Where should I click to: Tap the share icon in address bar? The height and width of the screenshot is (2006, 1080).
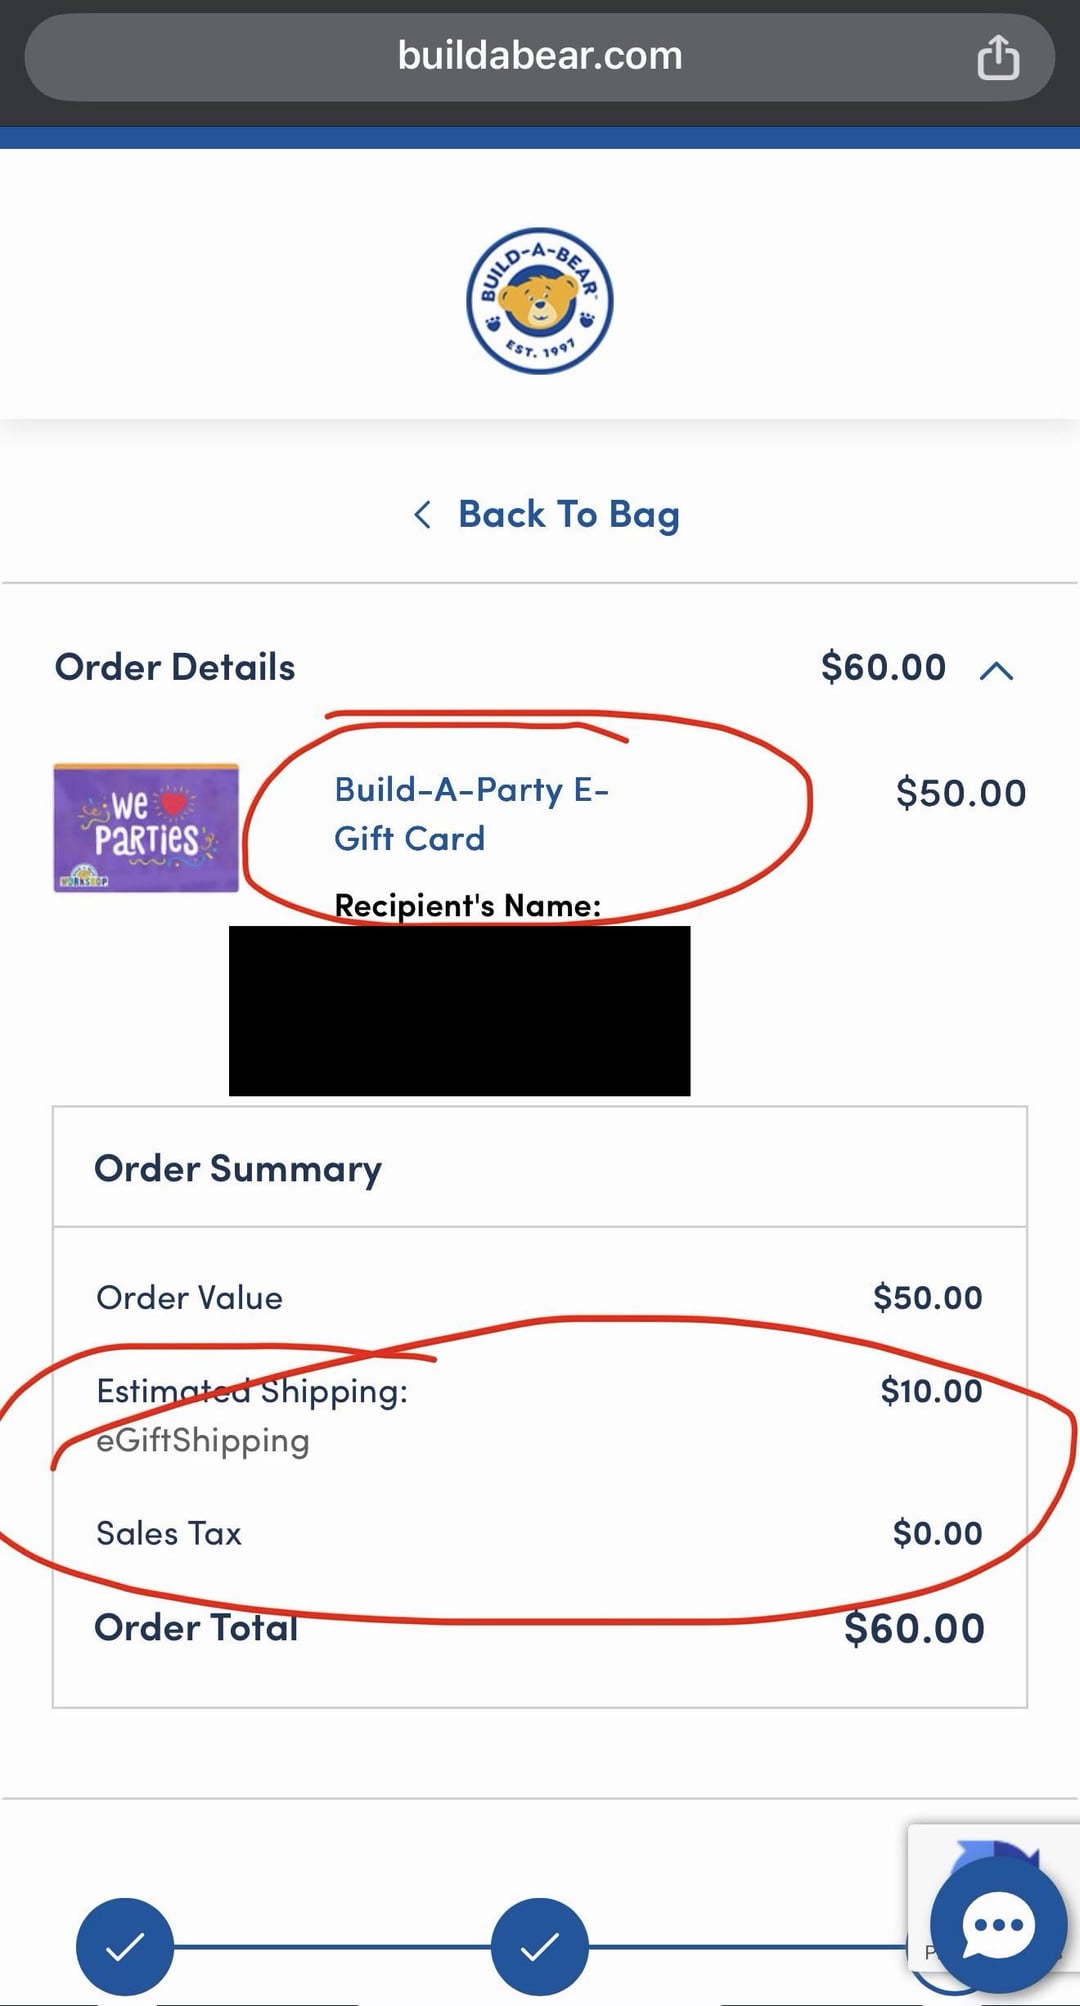click(997, 57)
